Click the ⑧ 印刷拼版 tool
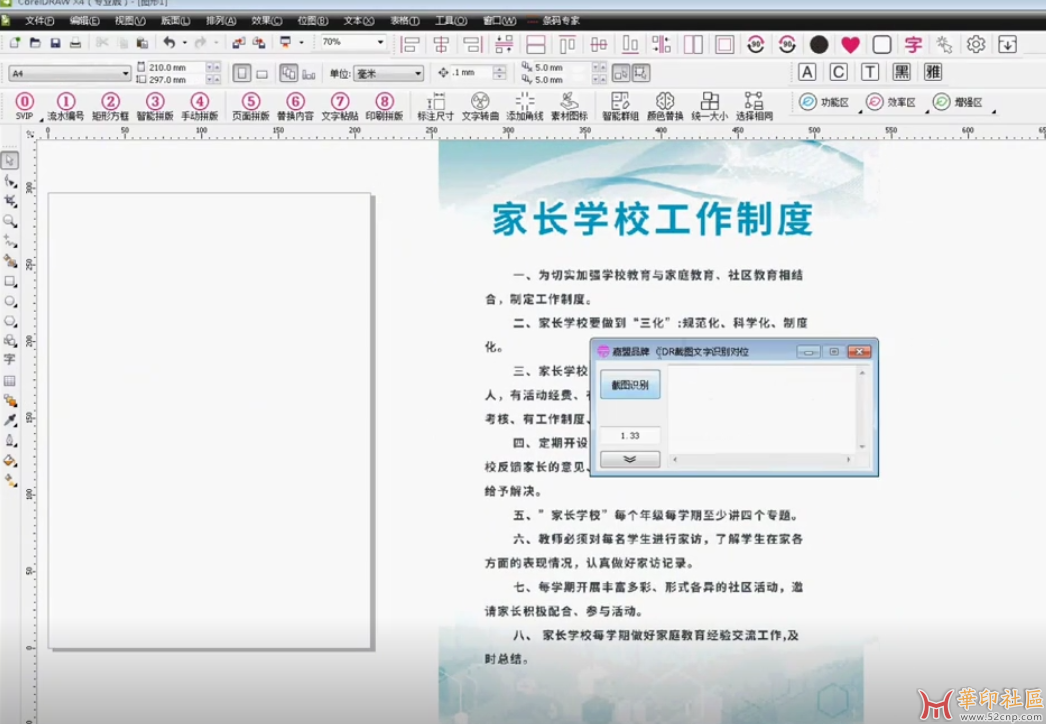The width and height of the screenshot is (1046, 724). point(384,106)
